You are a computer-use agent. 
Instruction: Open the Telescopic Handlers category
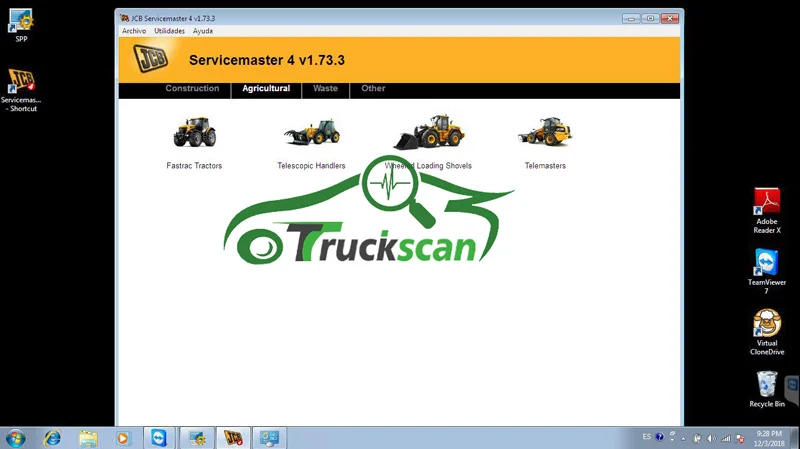coord(312,132)
